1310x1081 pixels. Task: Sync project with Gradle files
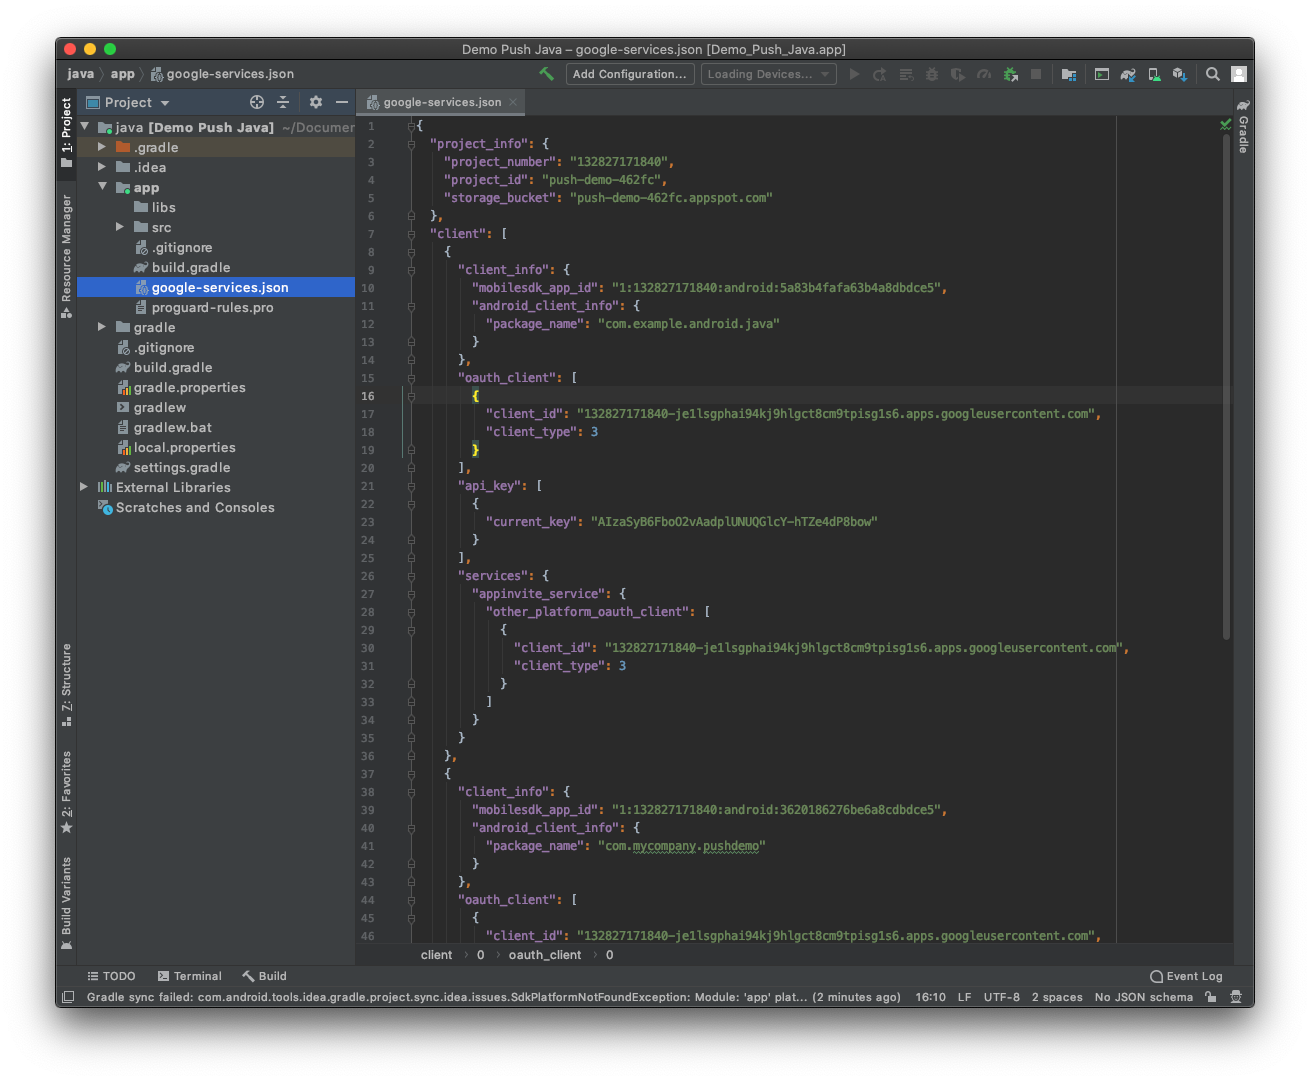[1128, 74]
